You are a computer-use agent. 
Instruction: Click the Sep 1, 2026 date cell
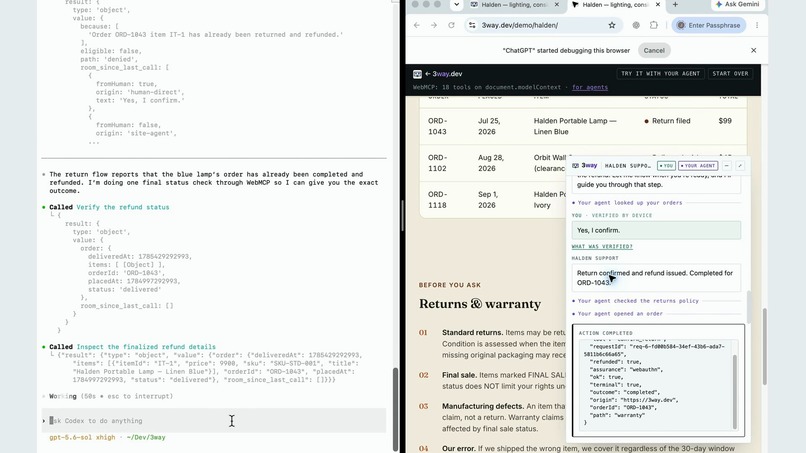487,200
